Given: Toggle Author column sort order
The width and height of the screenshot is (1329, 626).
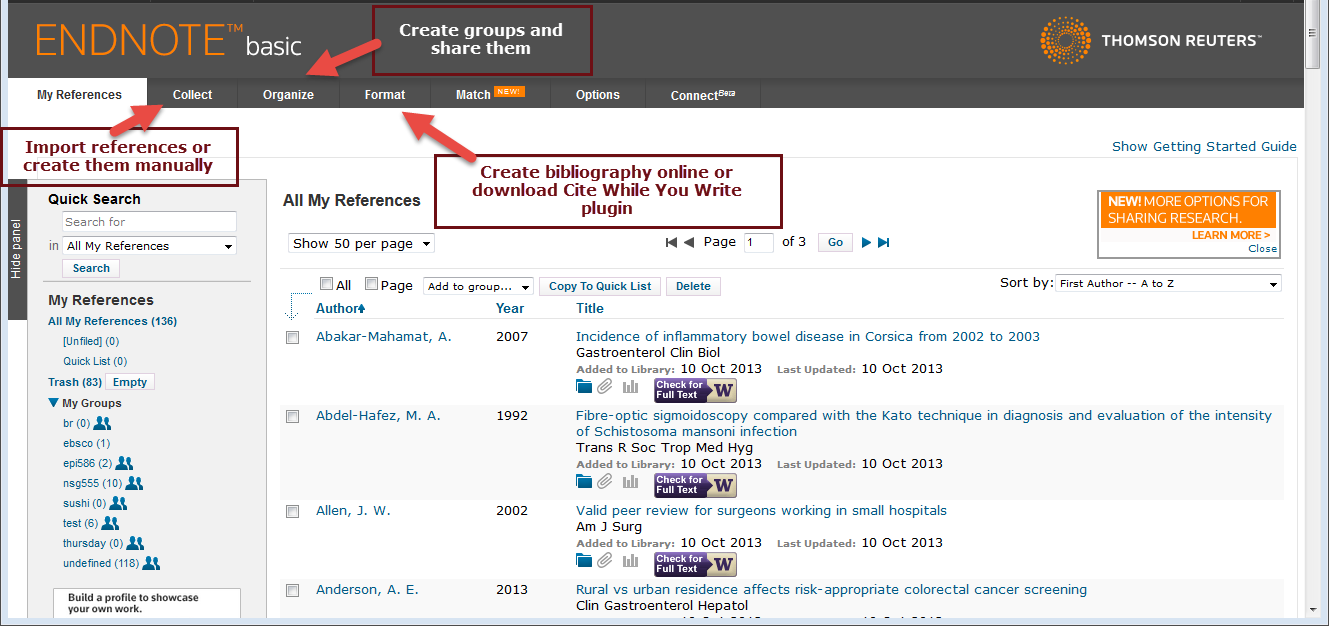Looking at the screenshot, I should [341, 308].
